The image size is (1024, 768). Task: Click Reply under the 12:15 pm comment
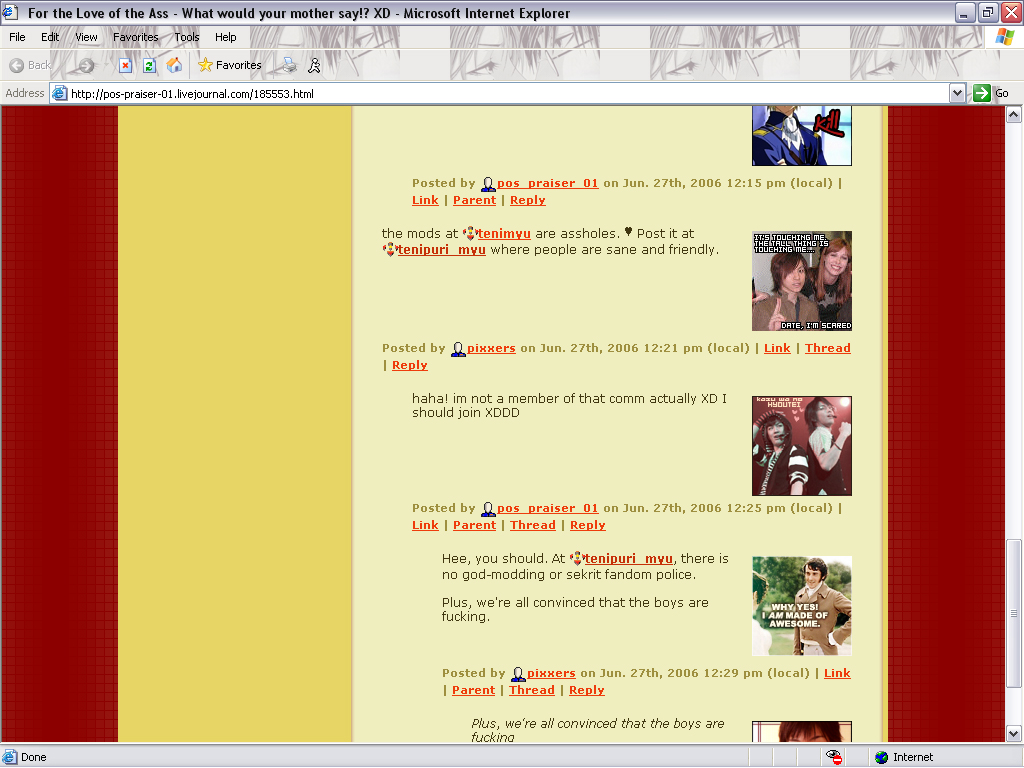tap(528, 200)
